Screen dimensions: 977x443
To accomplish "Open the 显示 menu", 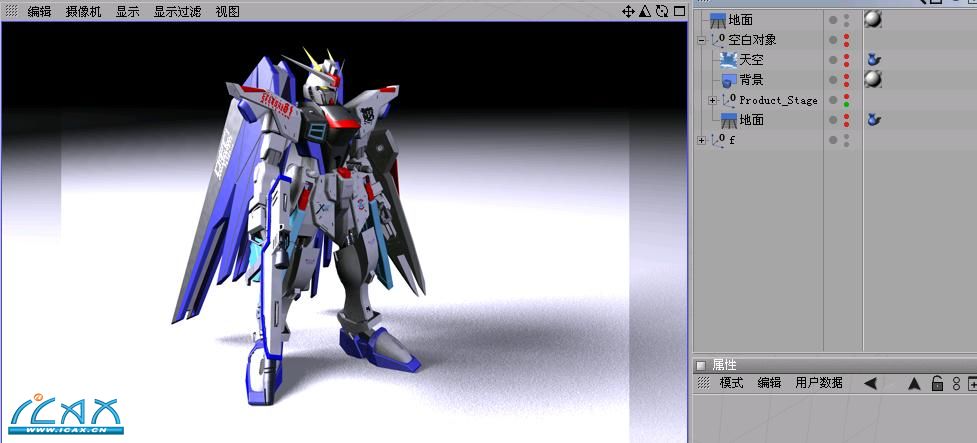I will point(128,11).
